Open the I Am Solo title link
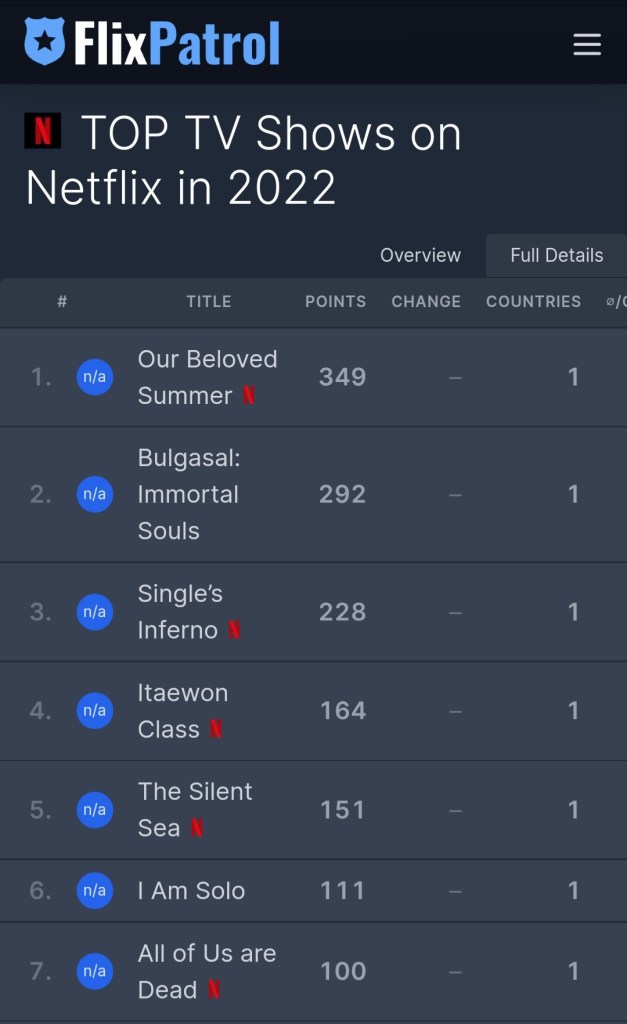Image resolution: width=627 pixels, height=1024 pixels. pos(191,891)
